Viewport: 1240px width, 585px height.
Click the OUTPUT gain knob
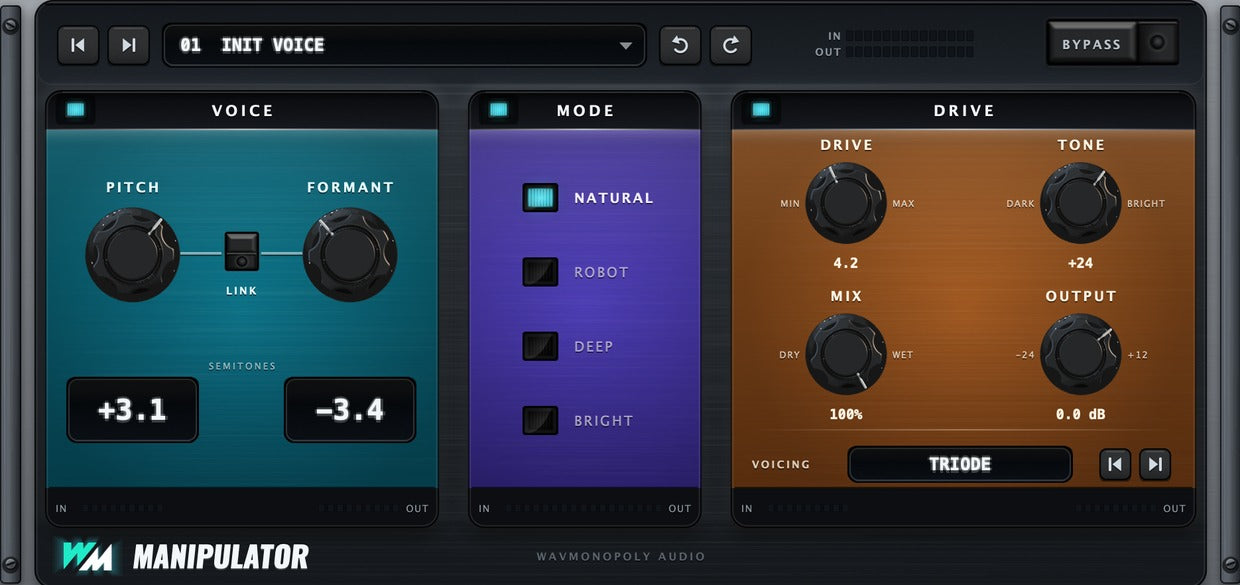(x=1081, y=354)
